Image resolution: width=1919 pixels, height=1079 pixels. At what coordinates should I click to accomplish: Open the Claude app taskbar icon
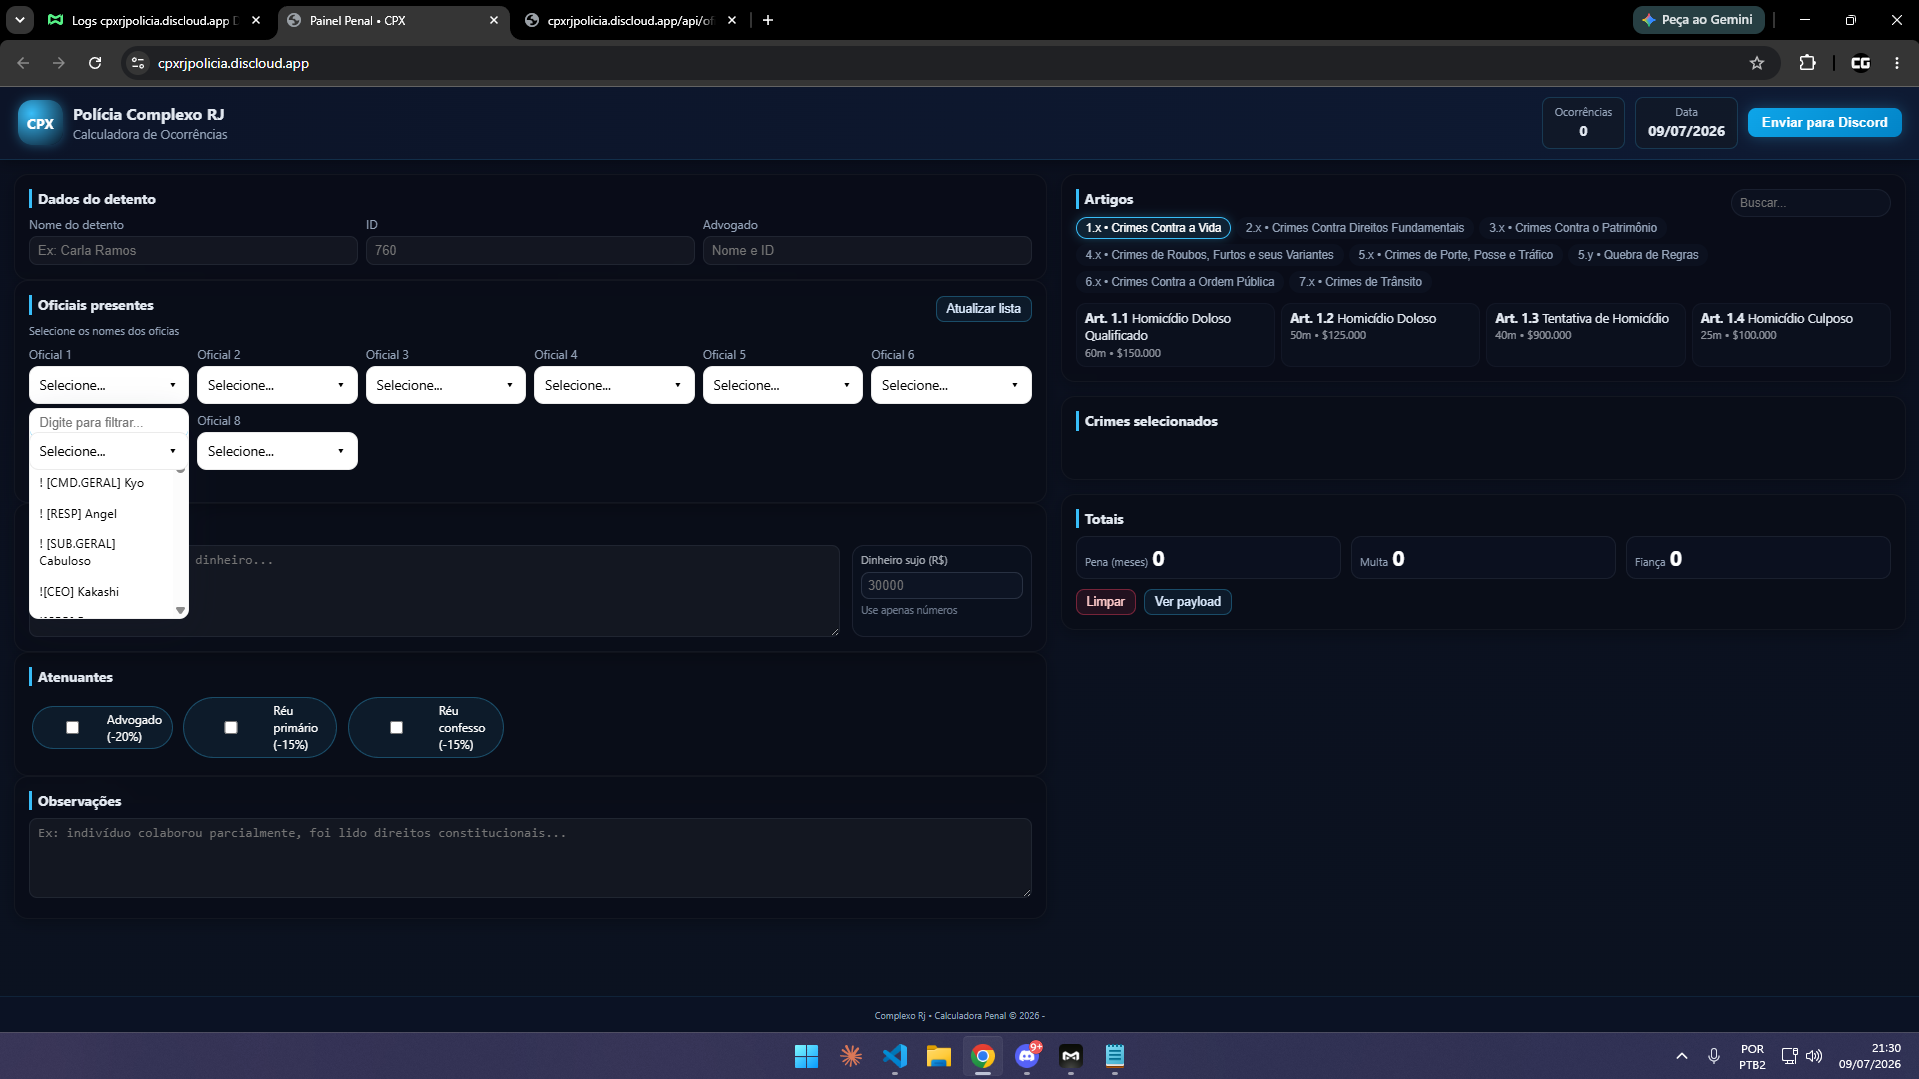[851, 1056]
